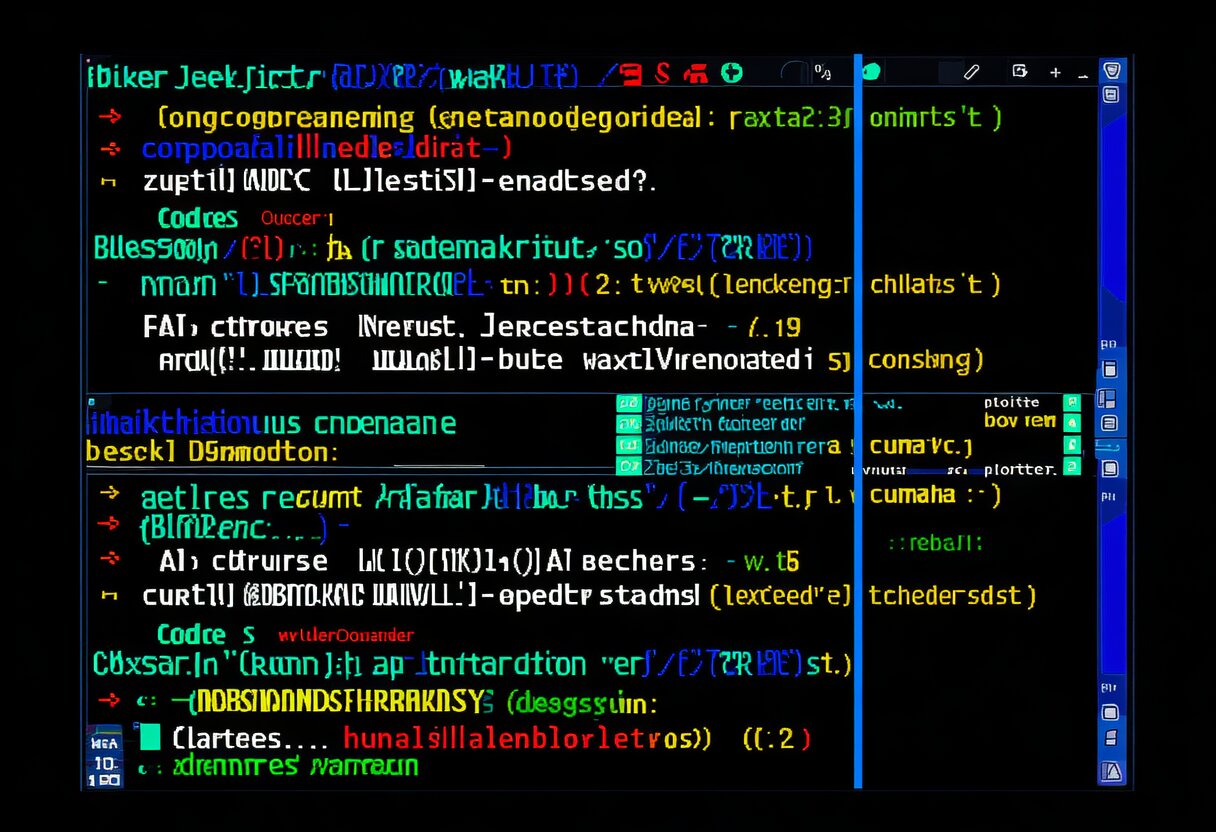Toggle the first green checkbox in middle list
Image resolution: width=1216 pixels, height=832 pixels.
(628, 404)
